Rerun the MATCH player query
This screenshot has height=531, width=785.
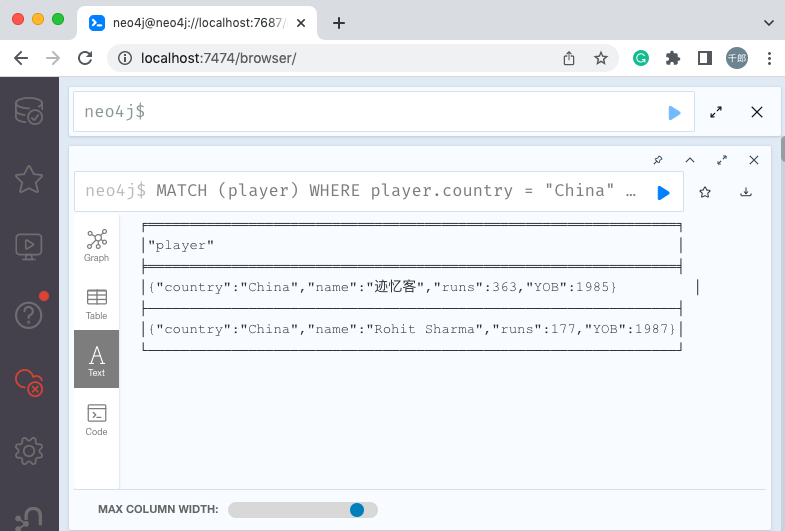[x=663, y=193]
